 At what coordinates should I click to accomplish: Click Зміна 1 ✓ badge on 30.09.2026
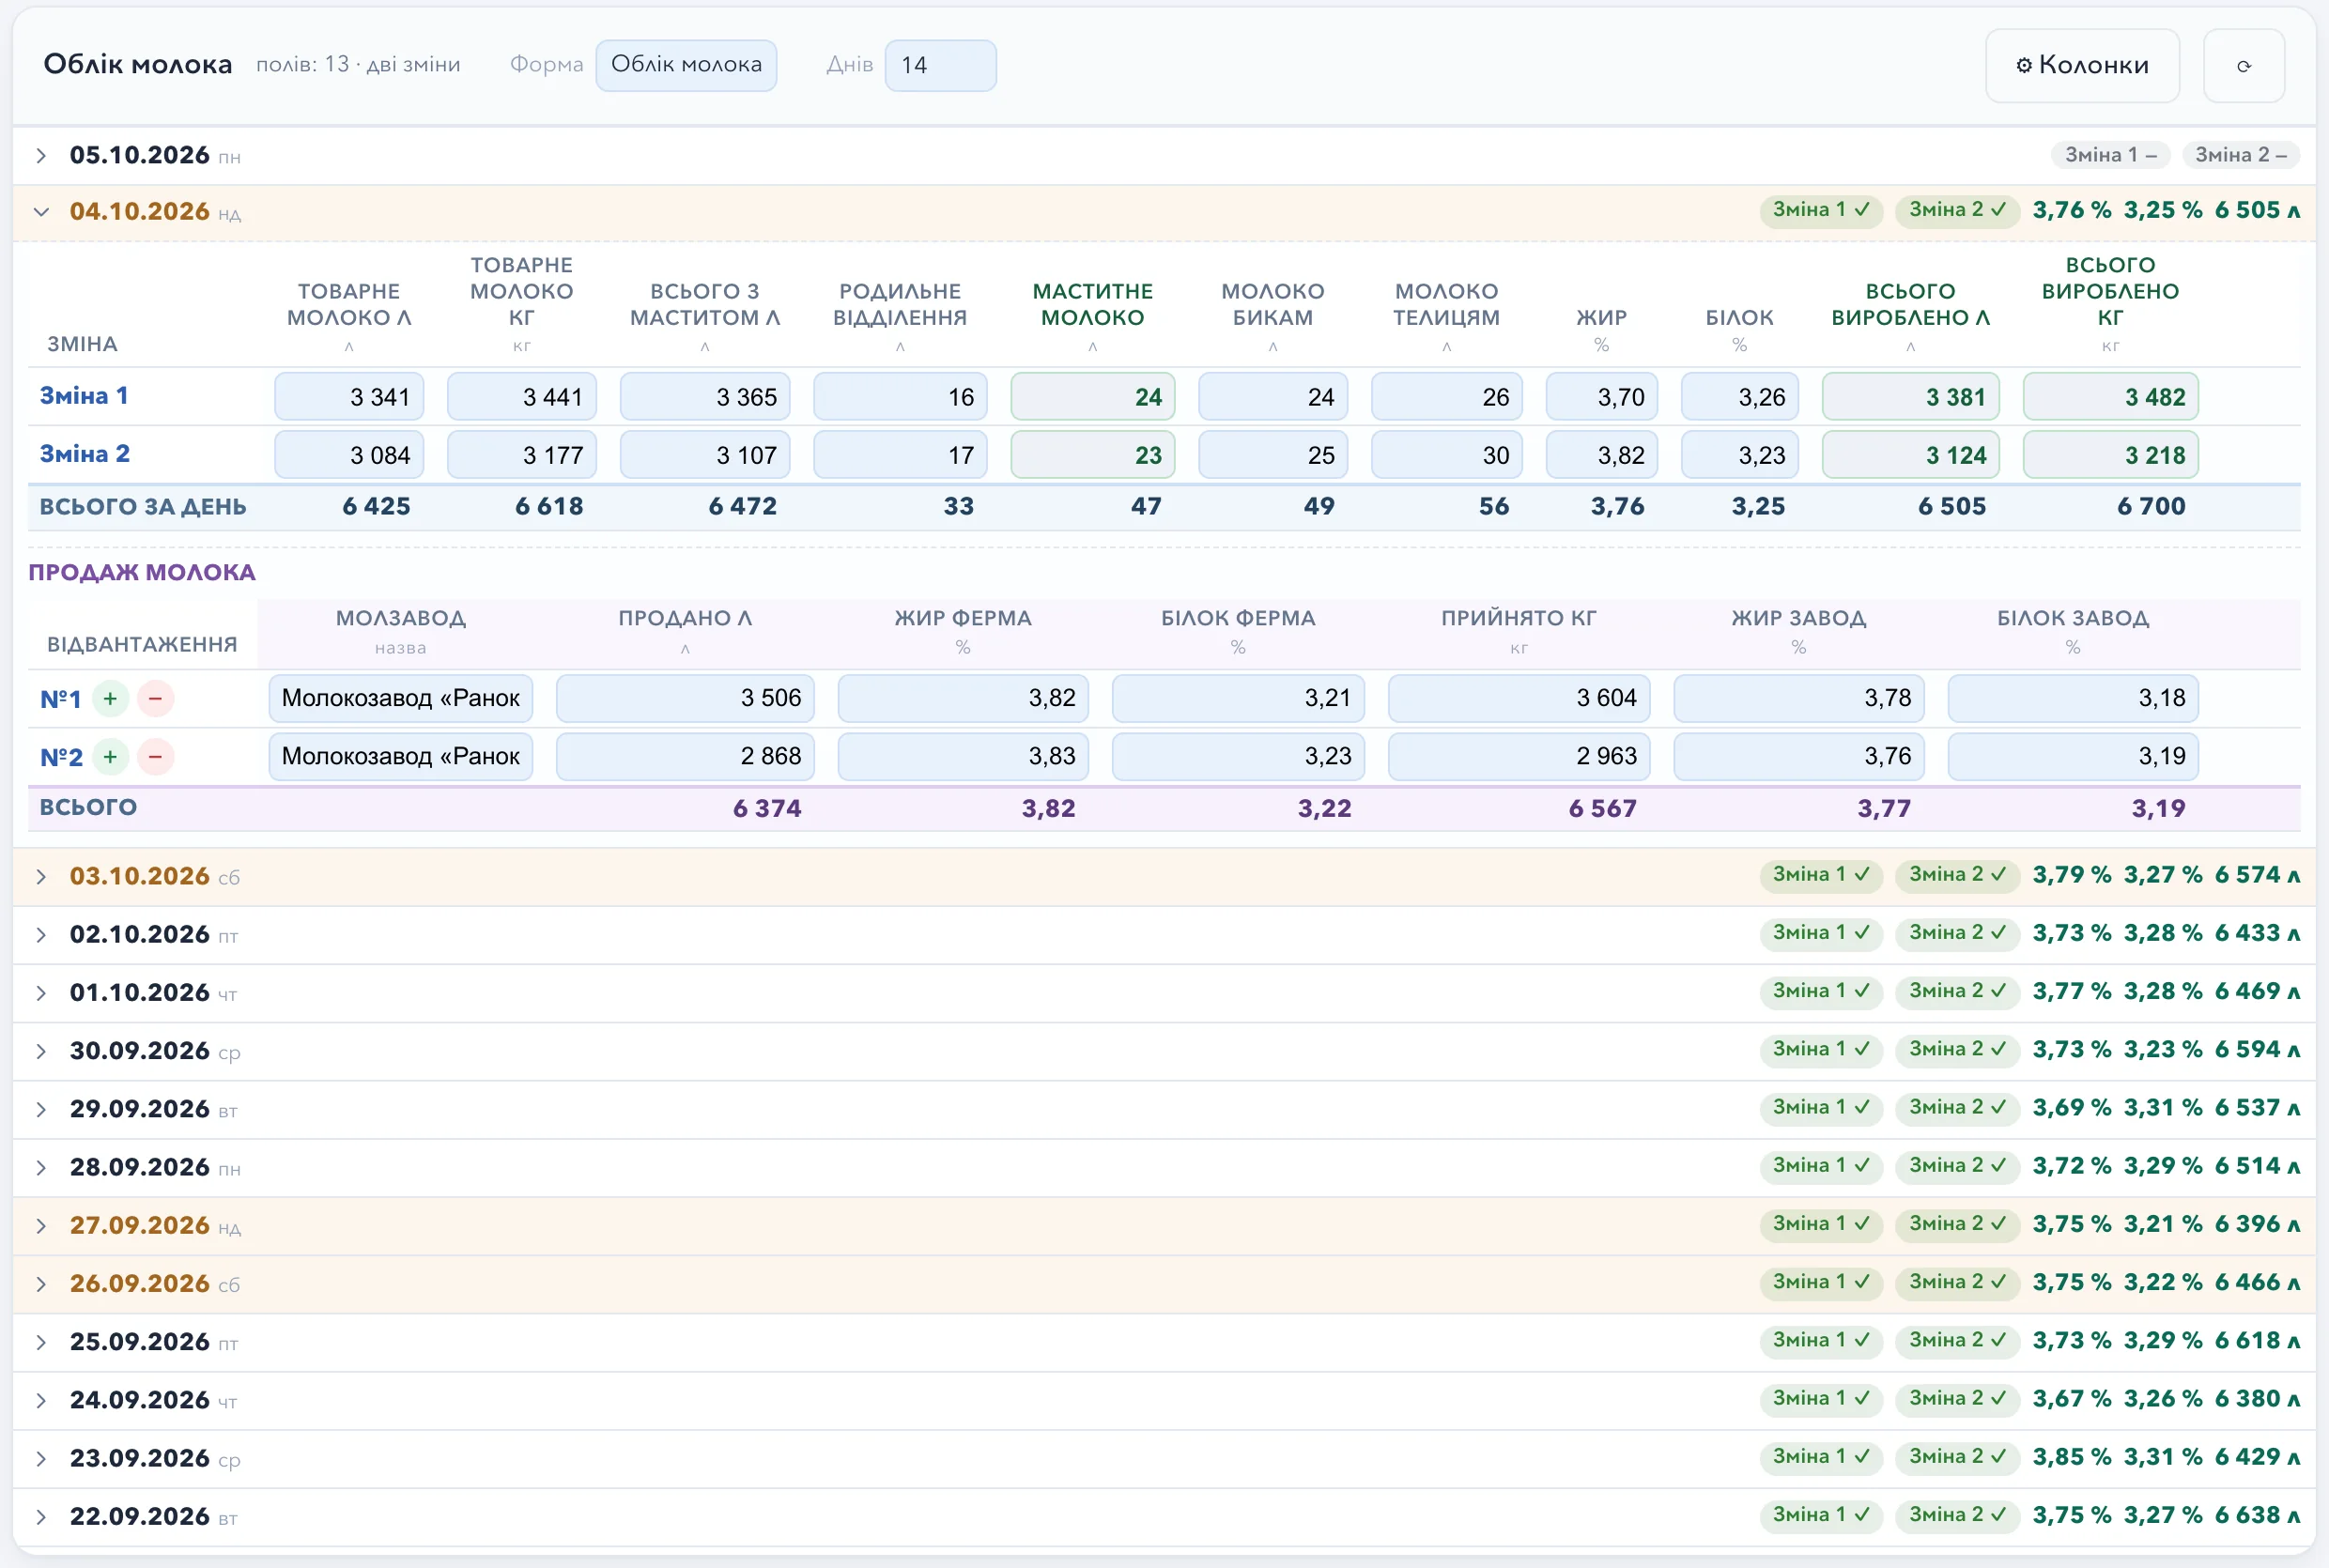coord(1821,1049)
